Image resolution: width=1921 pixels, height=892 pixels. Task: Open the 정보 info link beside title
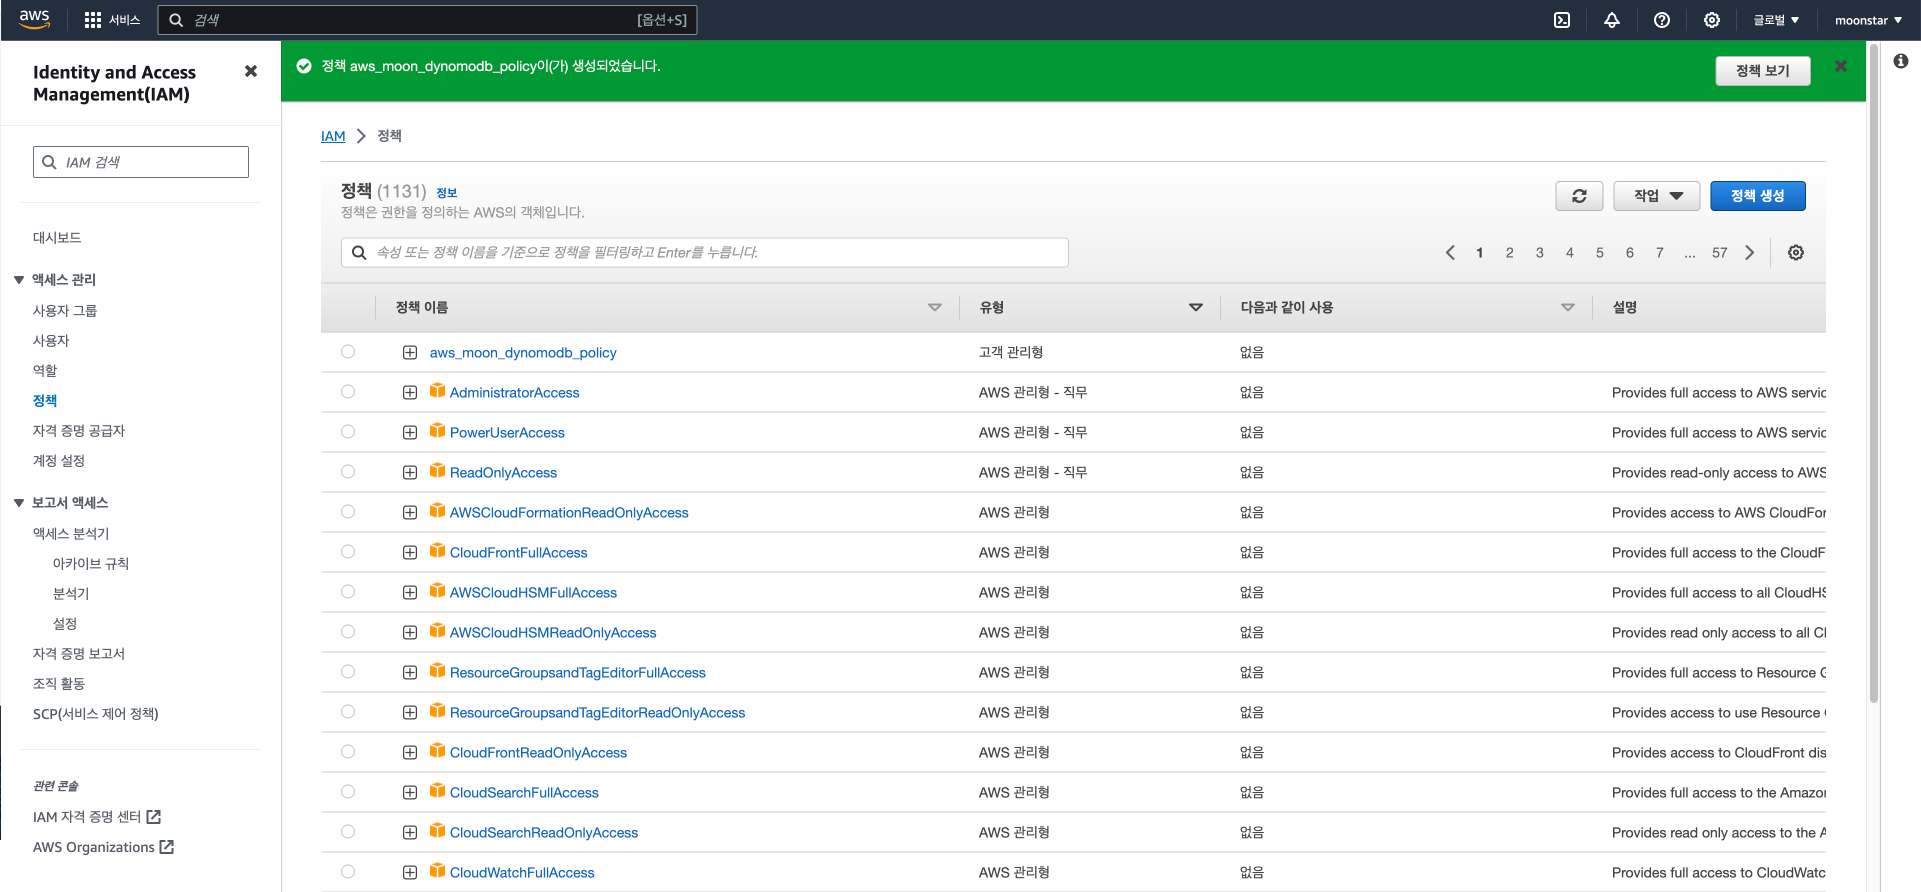click(447, 193)
